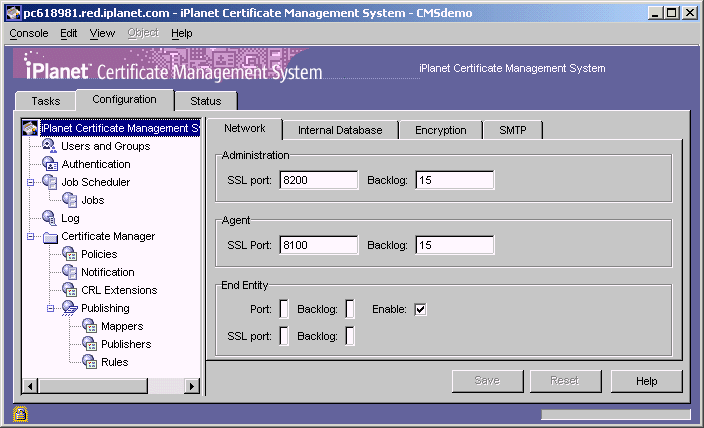This screenshot has width=704, height=428.
Task: Click the End Entity Port Backlog field
Action: coord(350,309)
